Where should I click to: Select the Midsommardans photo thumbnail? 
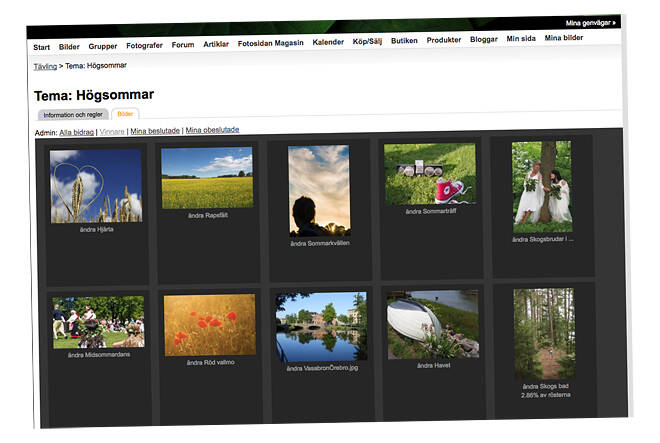click(x=98, y=322)
